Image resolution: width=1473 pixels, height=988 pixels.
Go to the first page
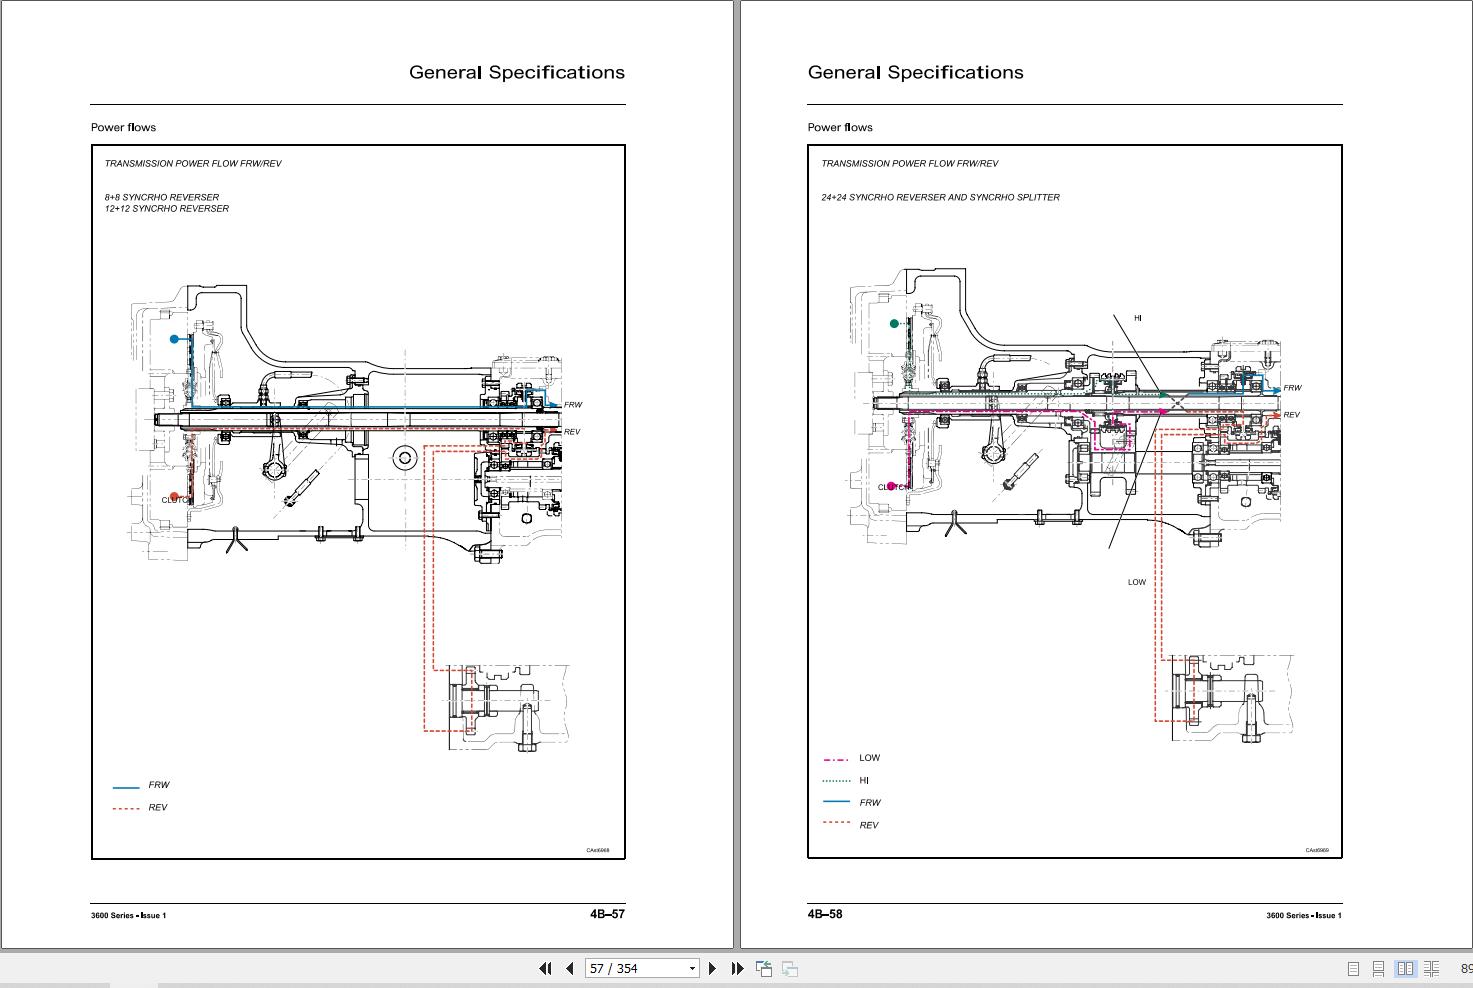[x=545, y=968]
